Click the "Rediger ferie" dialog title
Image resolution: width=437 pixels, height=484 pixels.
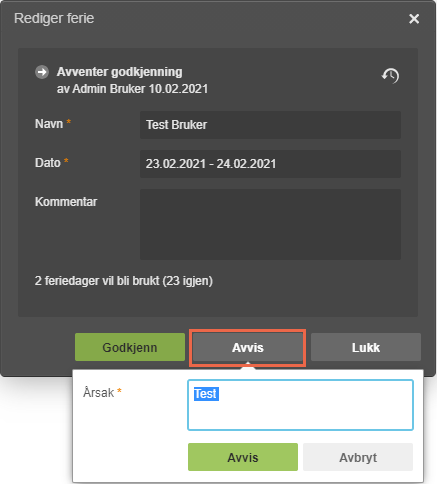[54, 18]
